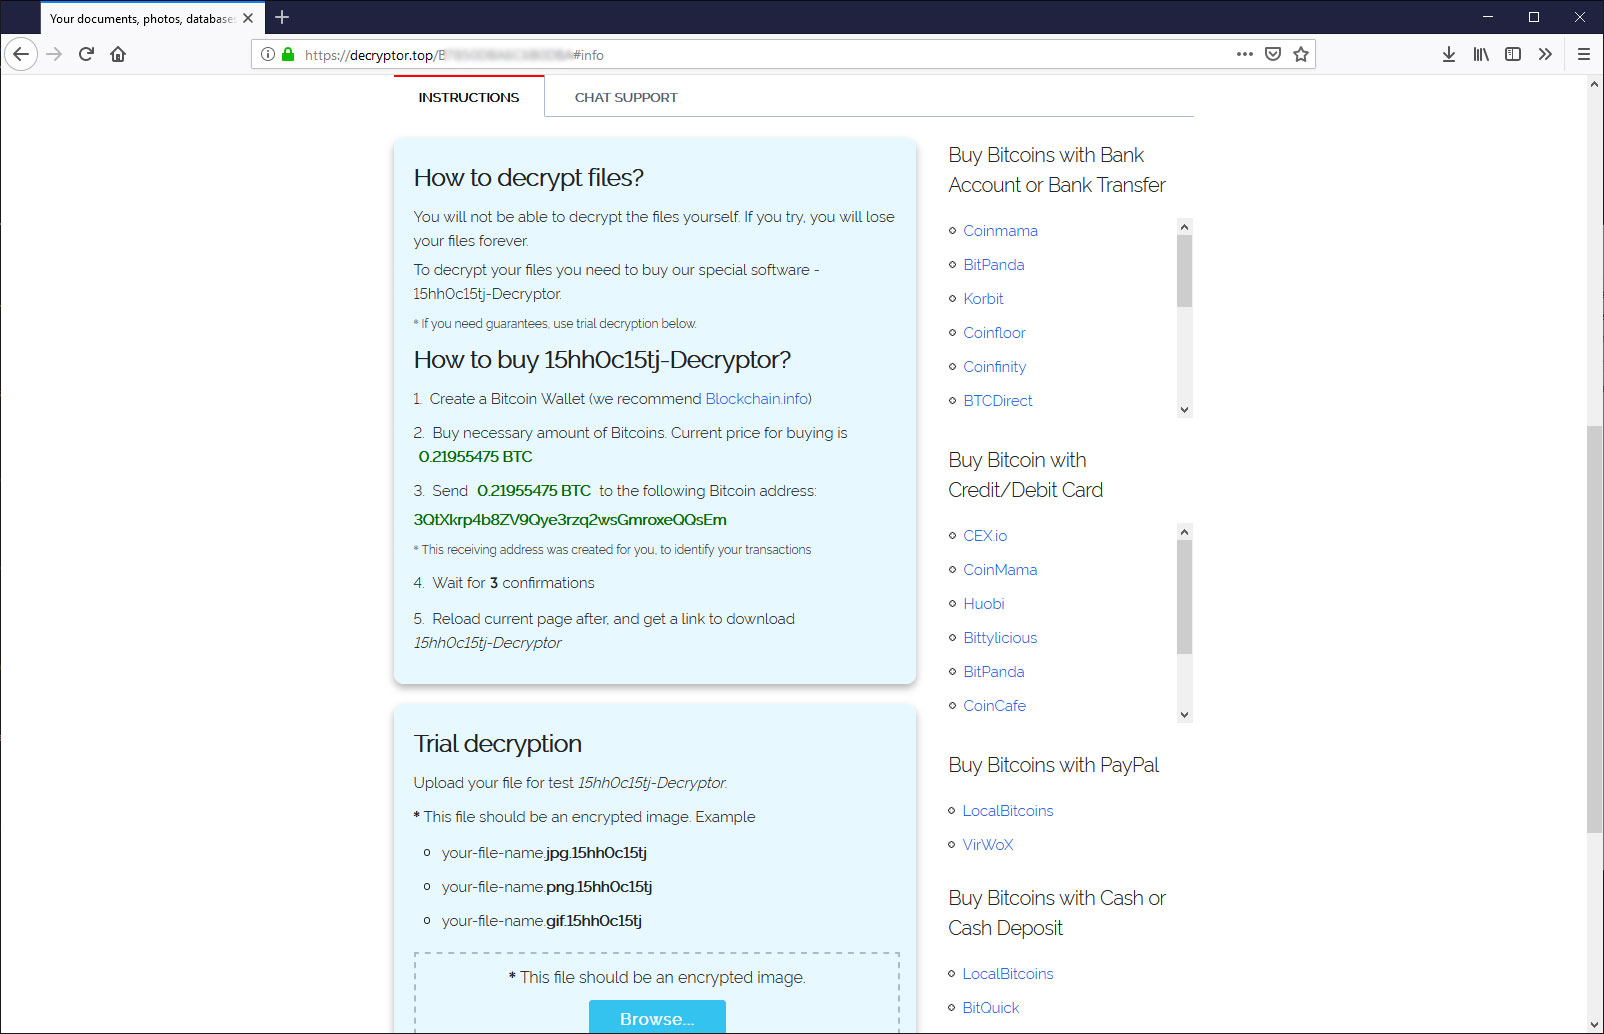Viewport: 1604px width, 1034px height.
Task: Switch to the Chat Support tab
Action: (x=626, y=97)
